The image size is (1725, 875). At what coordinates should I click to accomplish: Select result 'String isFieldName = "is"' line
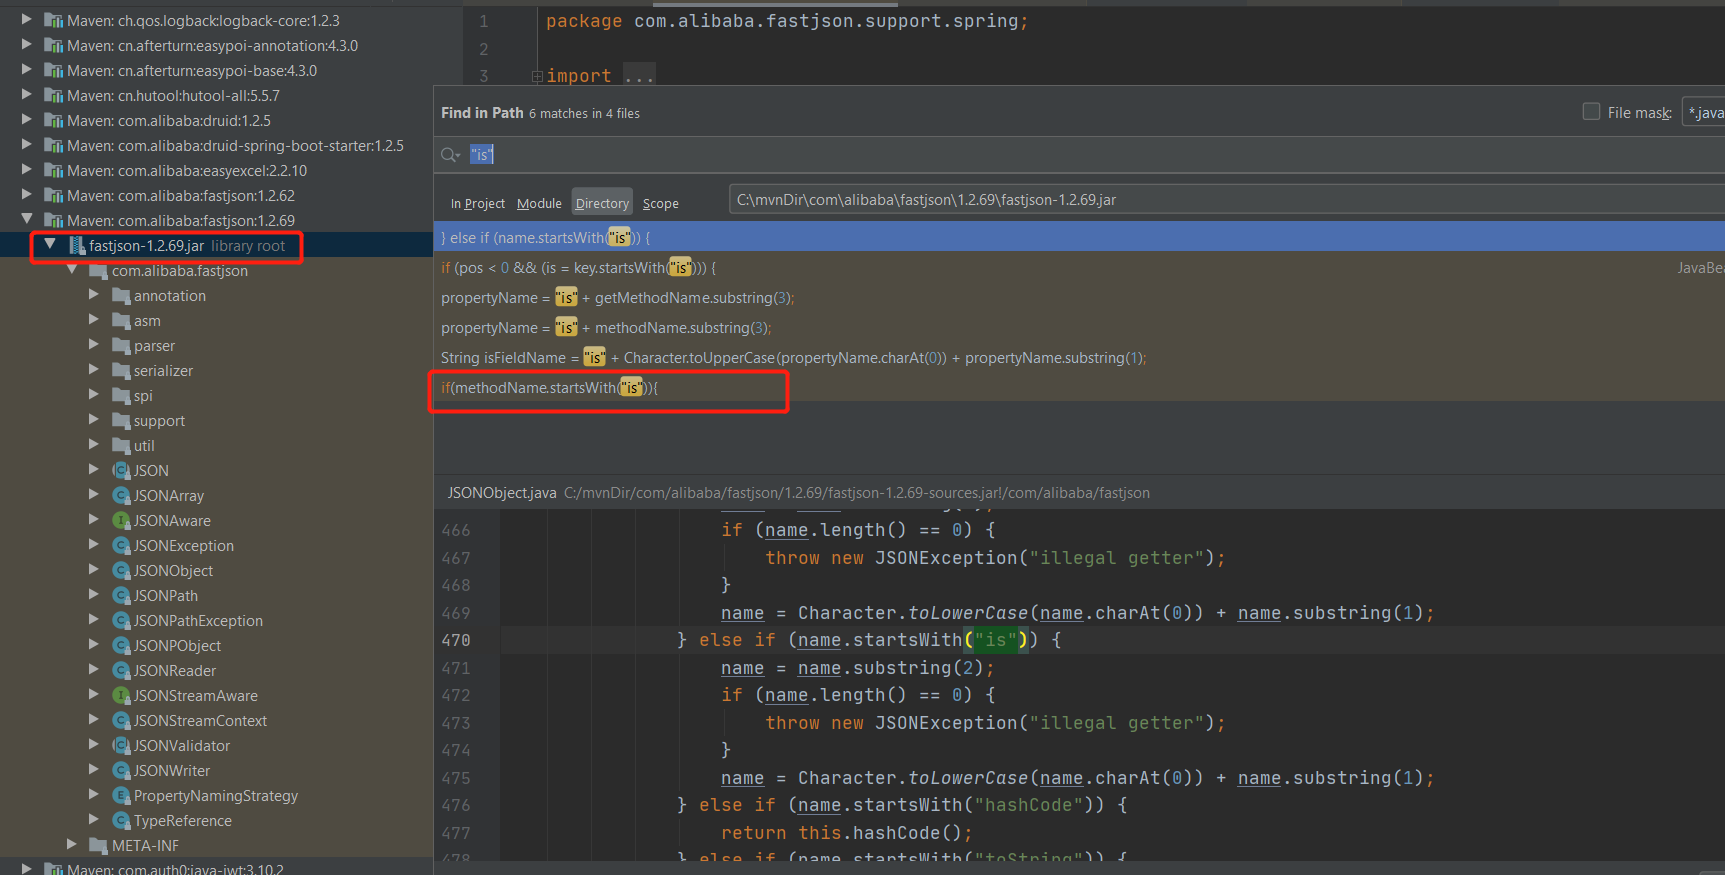[1079, 357]
